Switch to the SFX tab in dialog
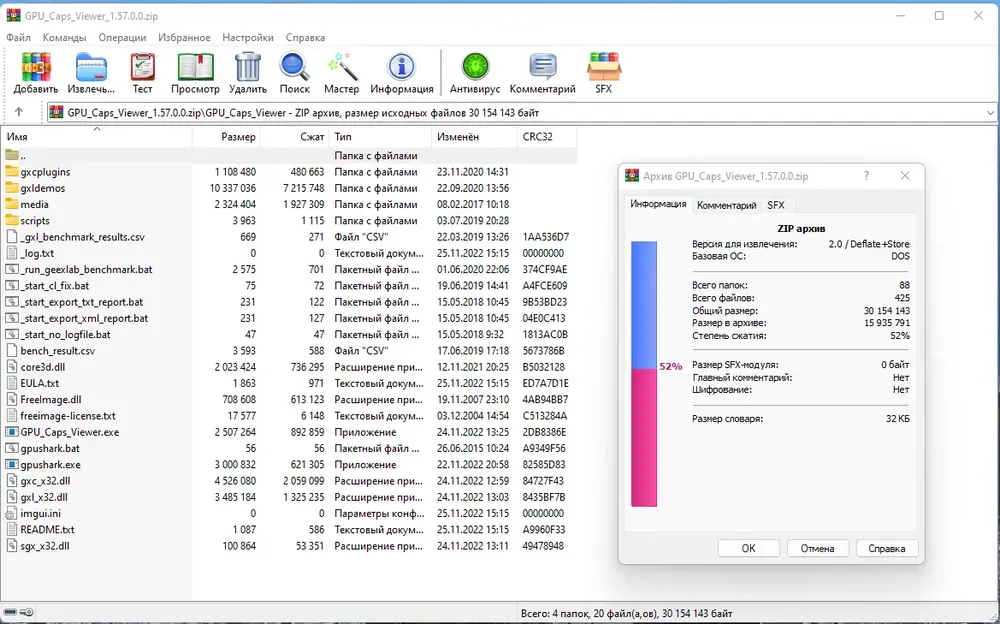Image resolution: width=1000 pixels, height=624 pixels. click(x=776, y=205)
